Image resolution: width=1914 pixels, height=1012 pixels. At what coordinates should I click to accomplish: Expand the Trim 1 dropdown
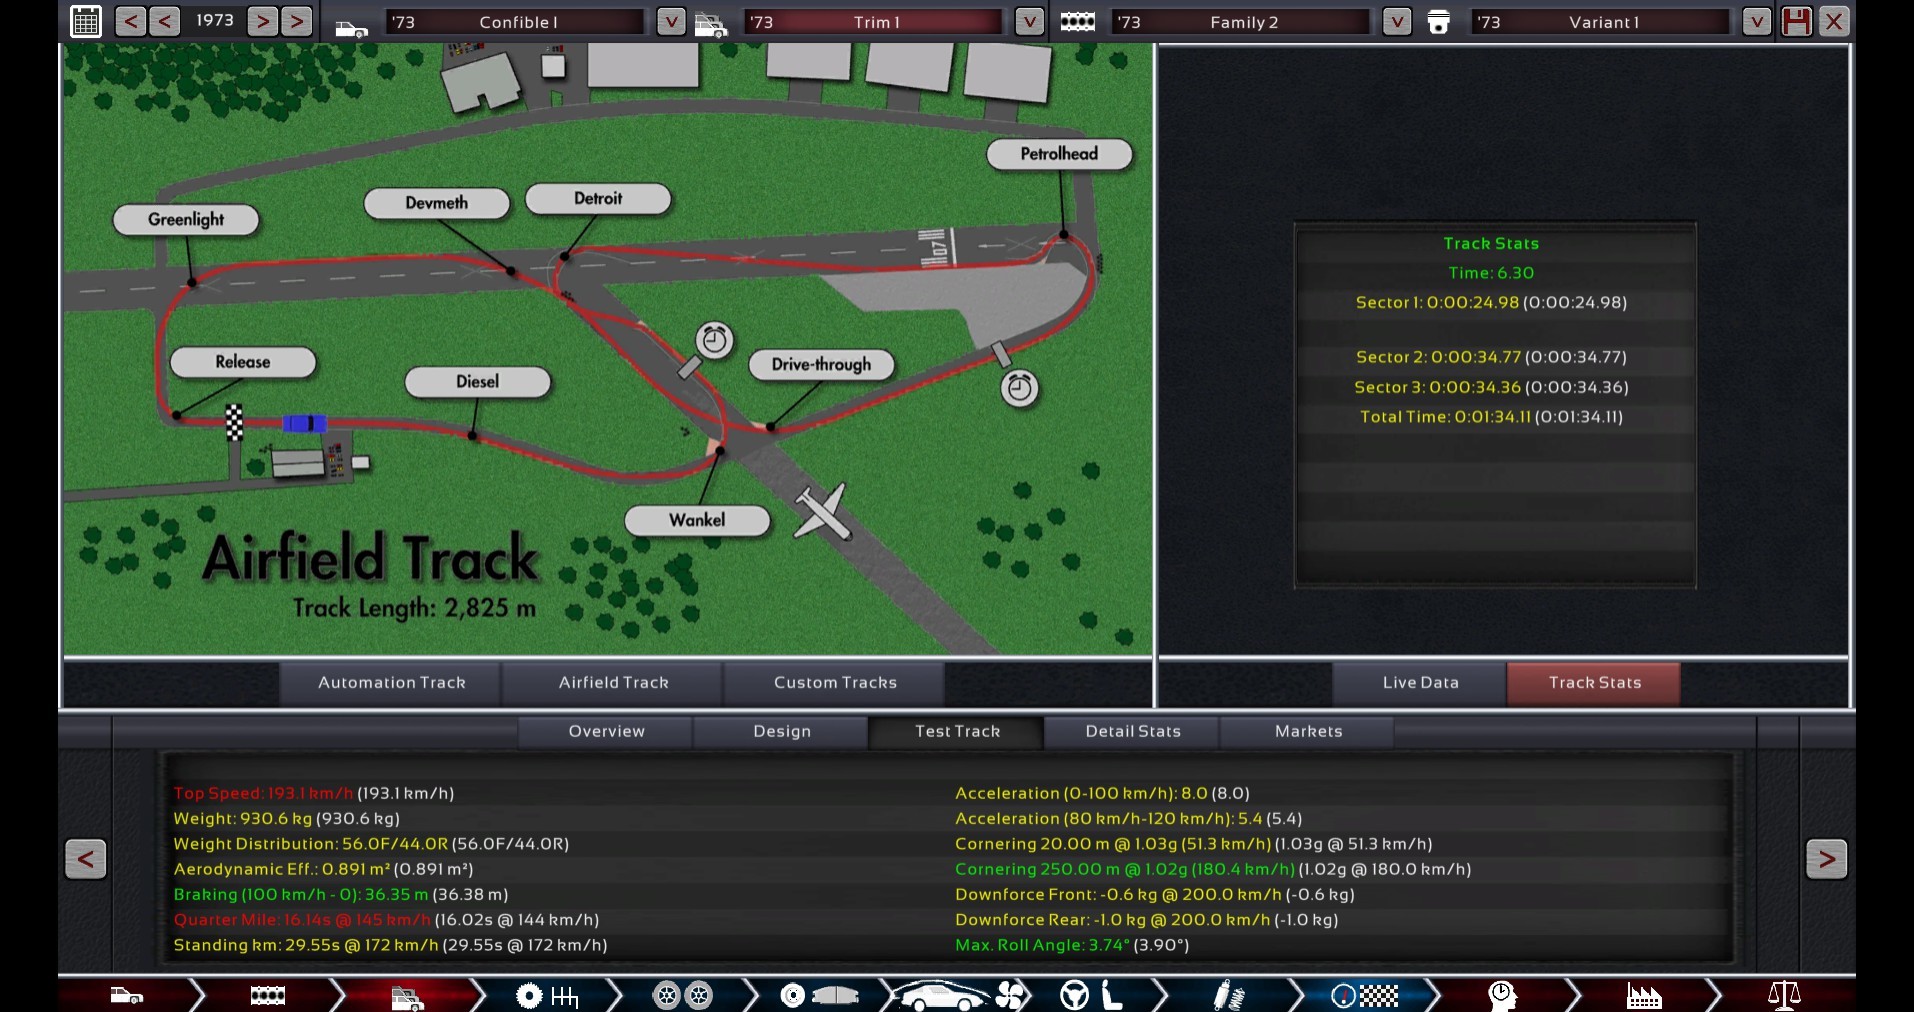(1028, 21)
